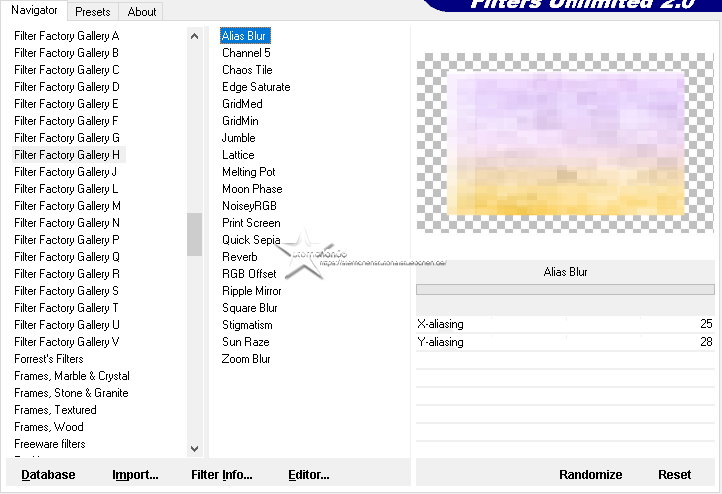Select the Alias Blur filter
722x494 pixels.
245,36
